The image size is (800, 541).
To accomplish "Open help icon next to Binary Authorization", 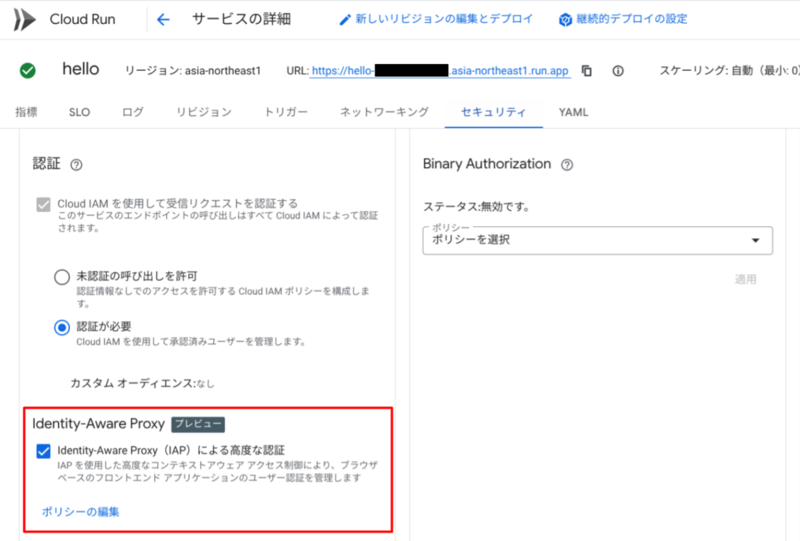I will 567,165.
